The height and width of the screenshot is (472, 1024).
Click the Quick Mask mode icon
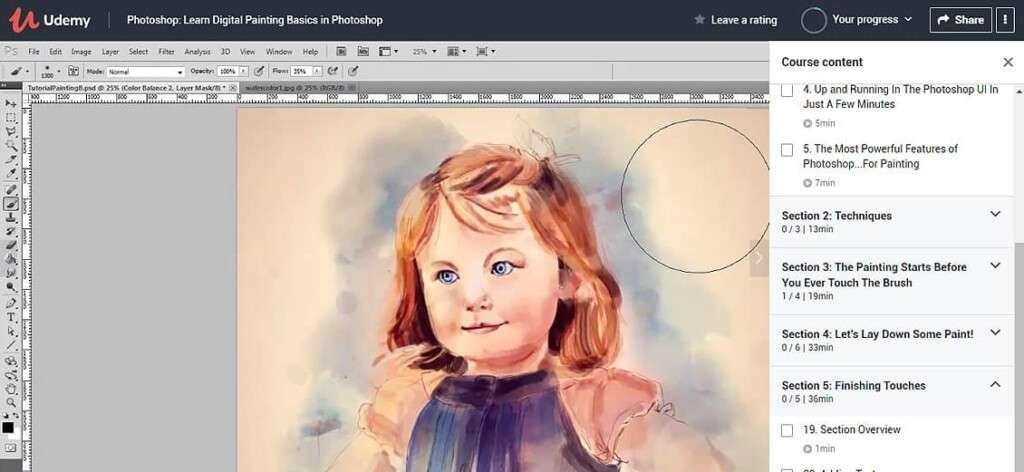[8, 448]
